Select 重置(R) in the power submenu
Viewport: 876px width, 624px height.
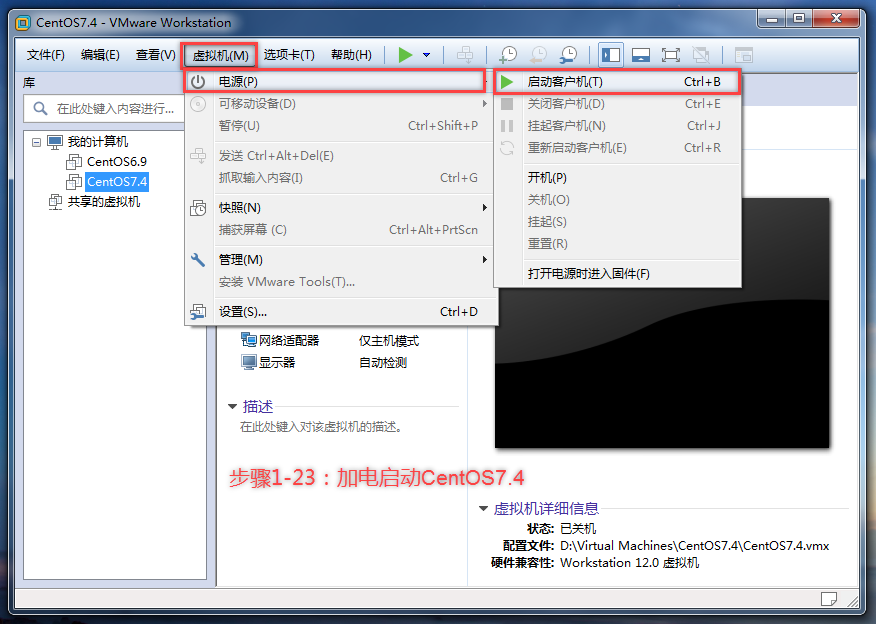[x=618, y=244]
